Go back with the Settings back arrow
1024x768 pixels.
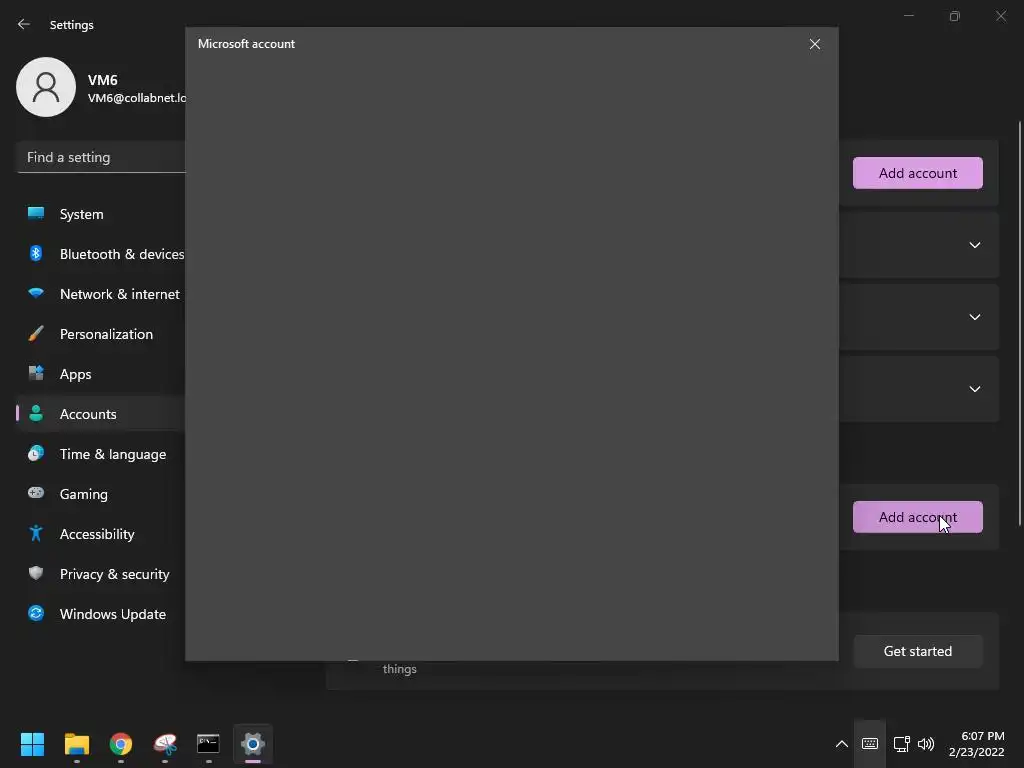pos(24,24)
